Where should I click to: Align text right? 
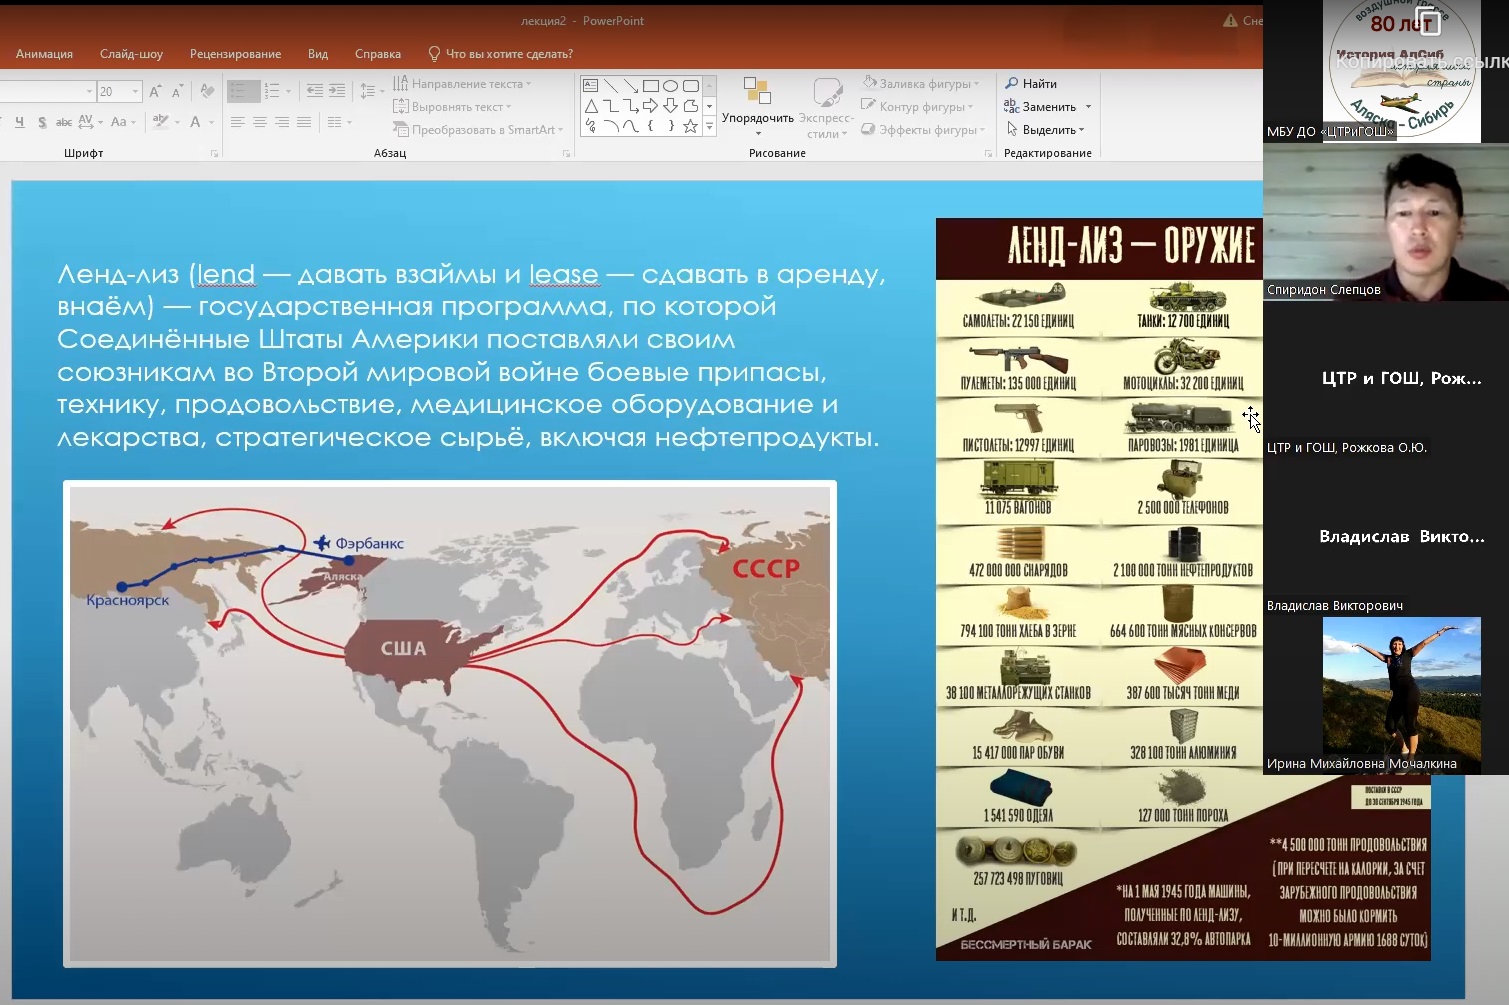coord(282,122)
